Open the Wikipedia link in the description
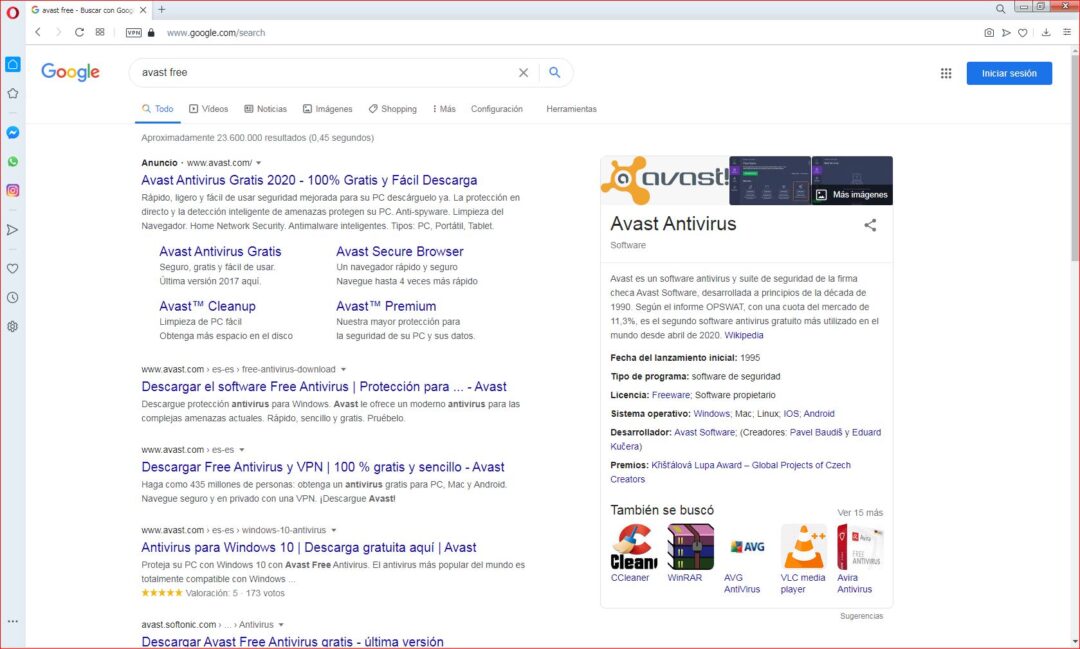 click(x=743, y=336)
